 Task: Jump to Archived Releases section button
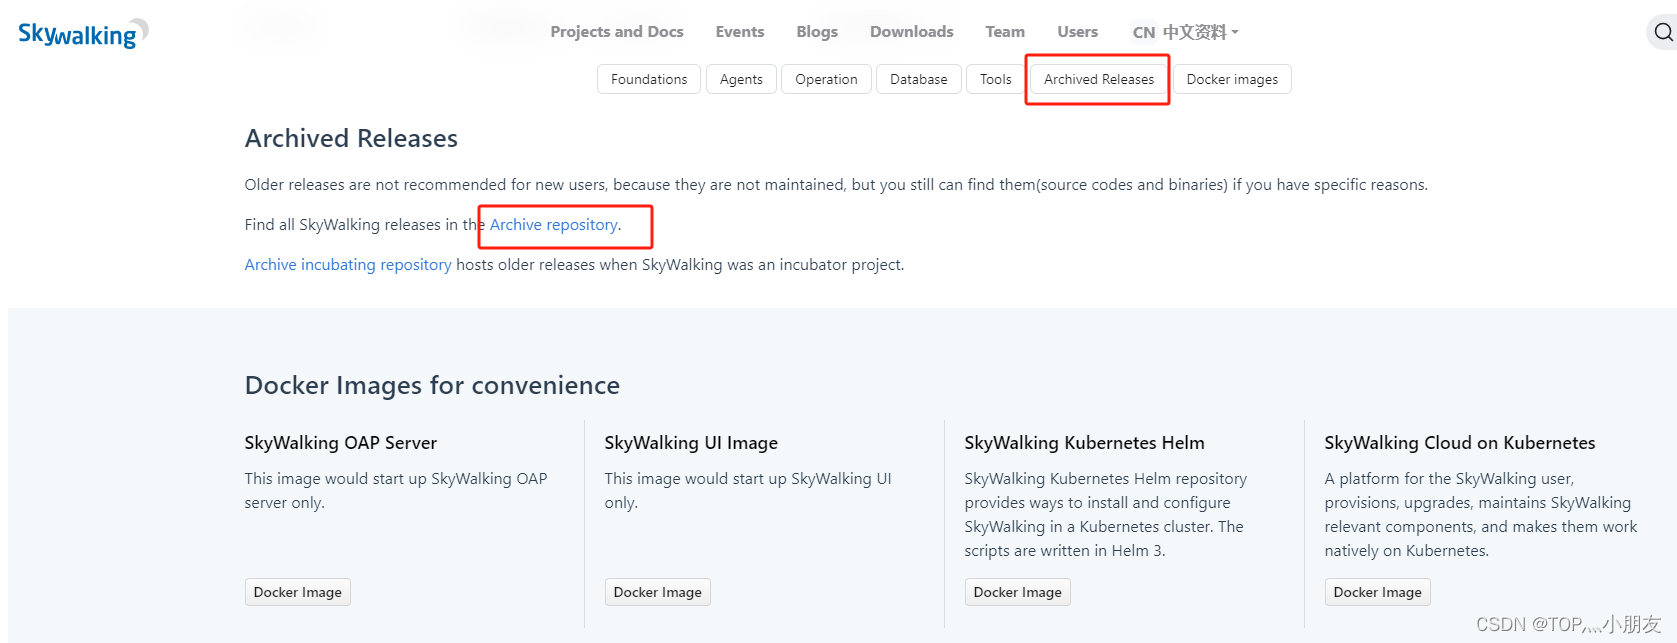pyautogui.click(x=1099, y=79)
